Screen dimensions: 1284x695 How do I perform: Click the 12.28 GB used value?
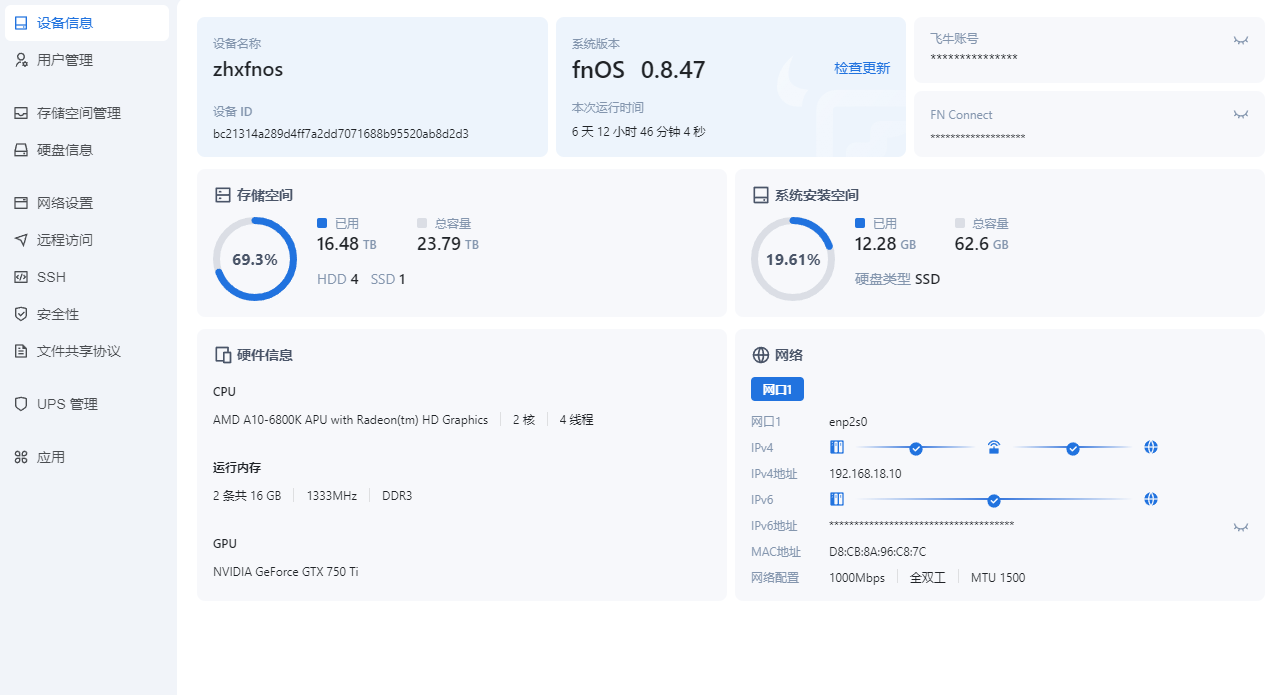(x=885, y=244)
